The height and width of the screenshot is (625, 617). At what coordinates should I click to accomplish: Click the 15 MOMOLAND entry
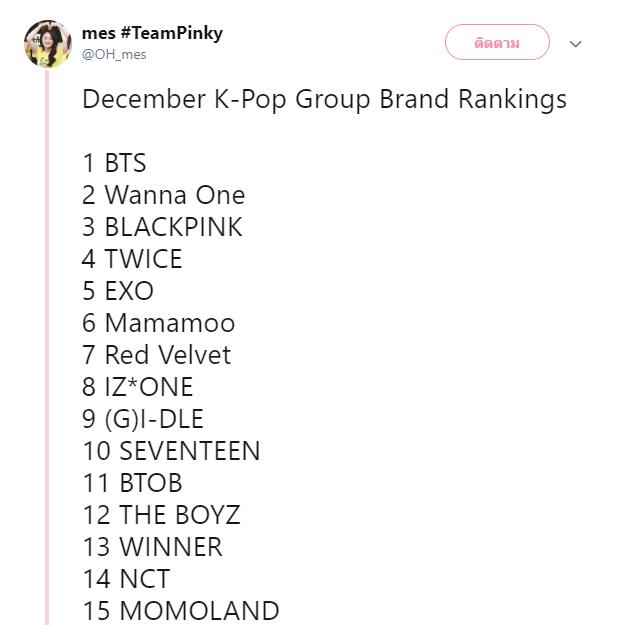181,610
